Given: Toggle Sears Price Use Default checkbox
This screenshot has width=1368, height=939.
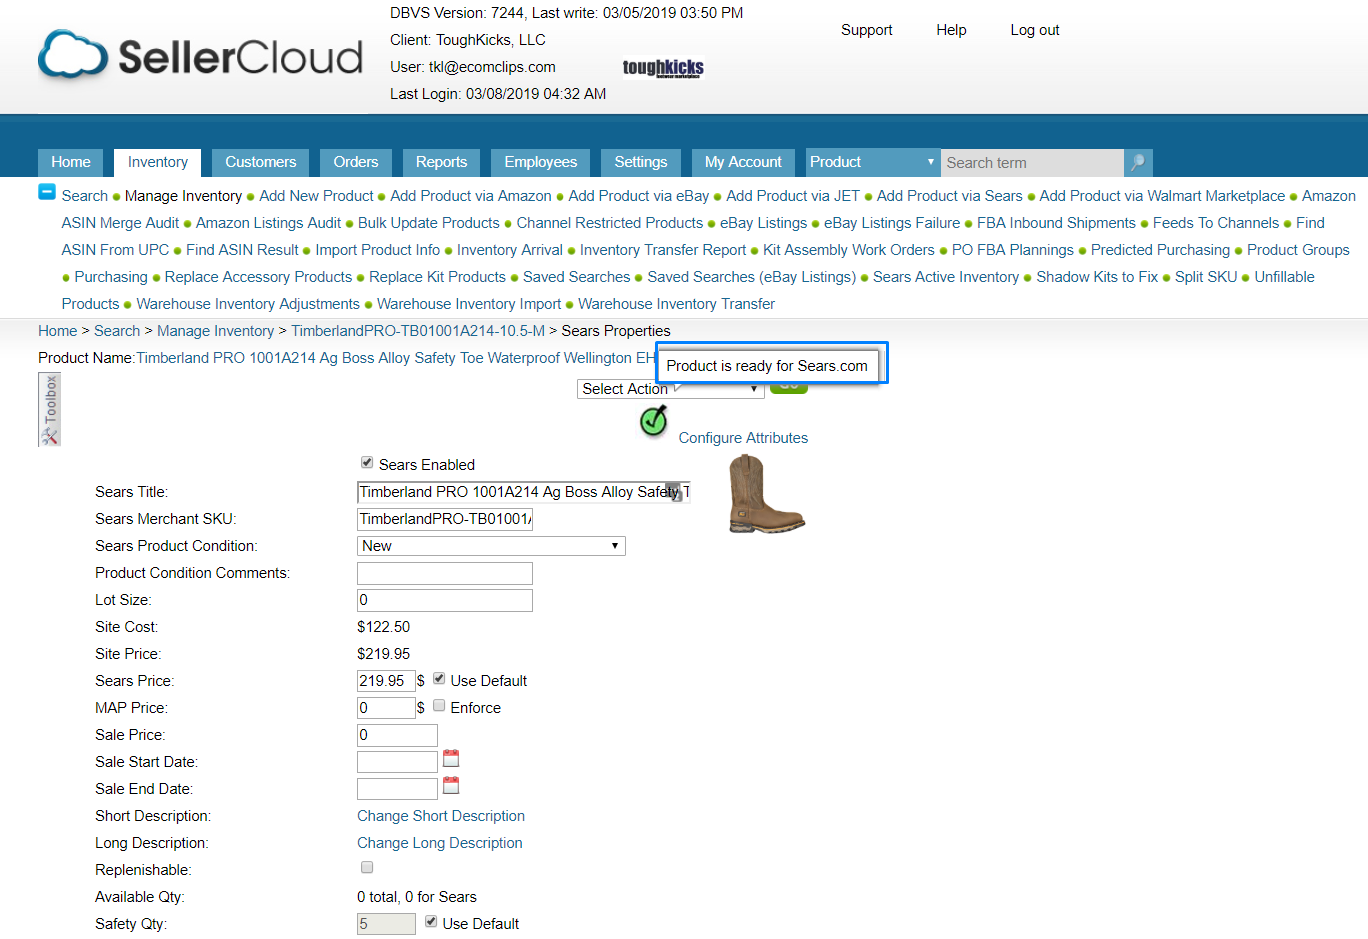Looking at the screenshot, I should [439, 679].
